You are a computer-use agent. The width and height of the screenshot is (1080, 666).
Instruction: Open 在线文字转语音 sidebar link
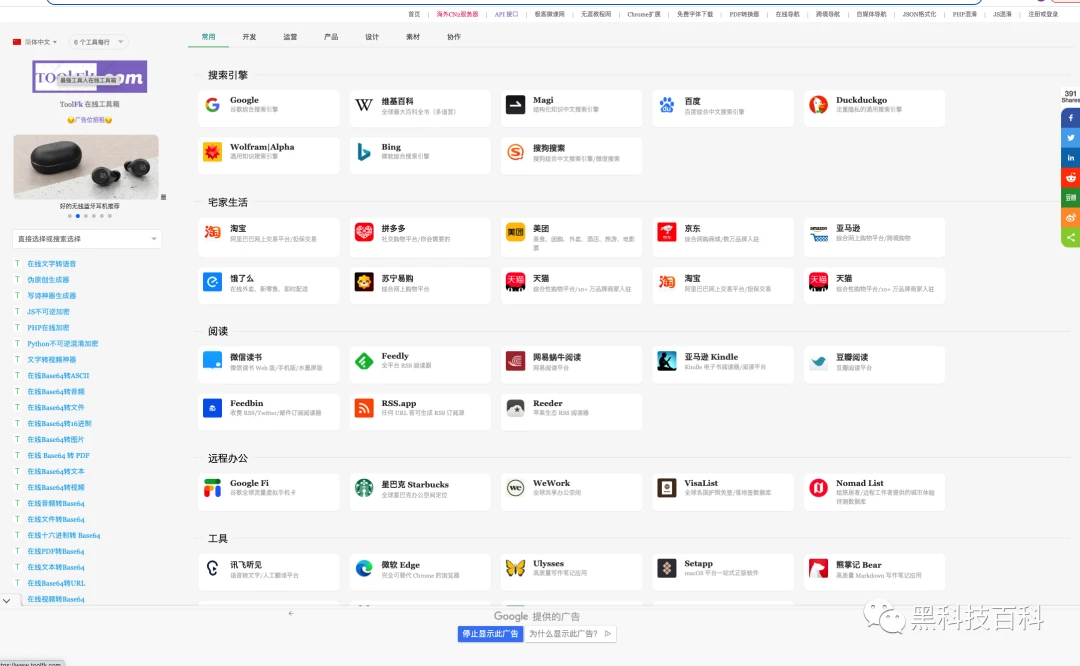[52, 264]
